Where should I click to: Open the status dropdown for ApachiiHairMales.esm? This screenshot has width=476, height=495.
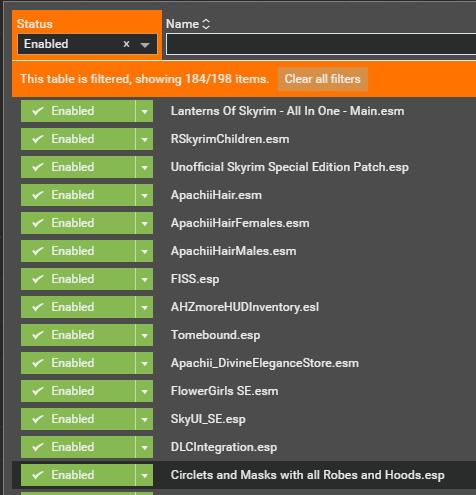(144, 251)
